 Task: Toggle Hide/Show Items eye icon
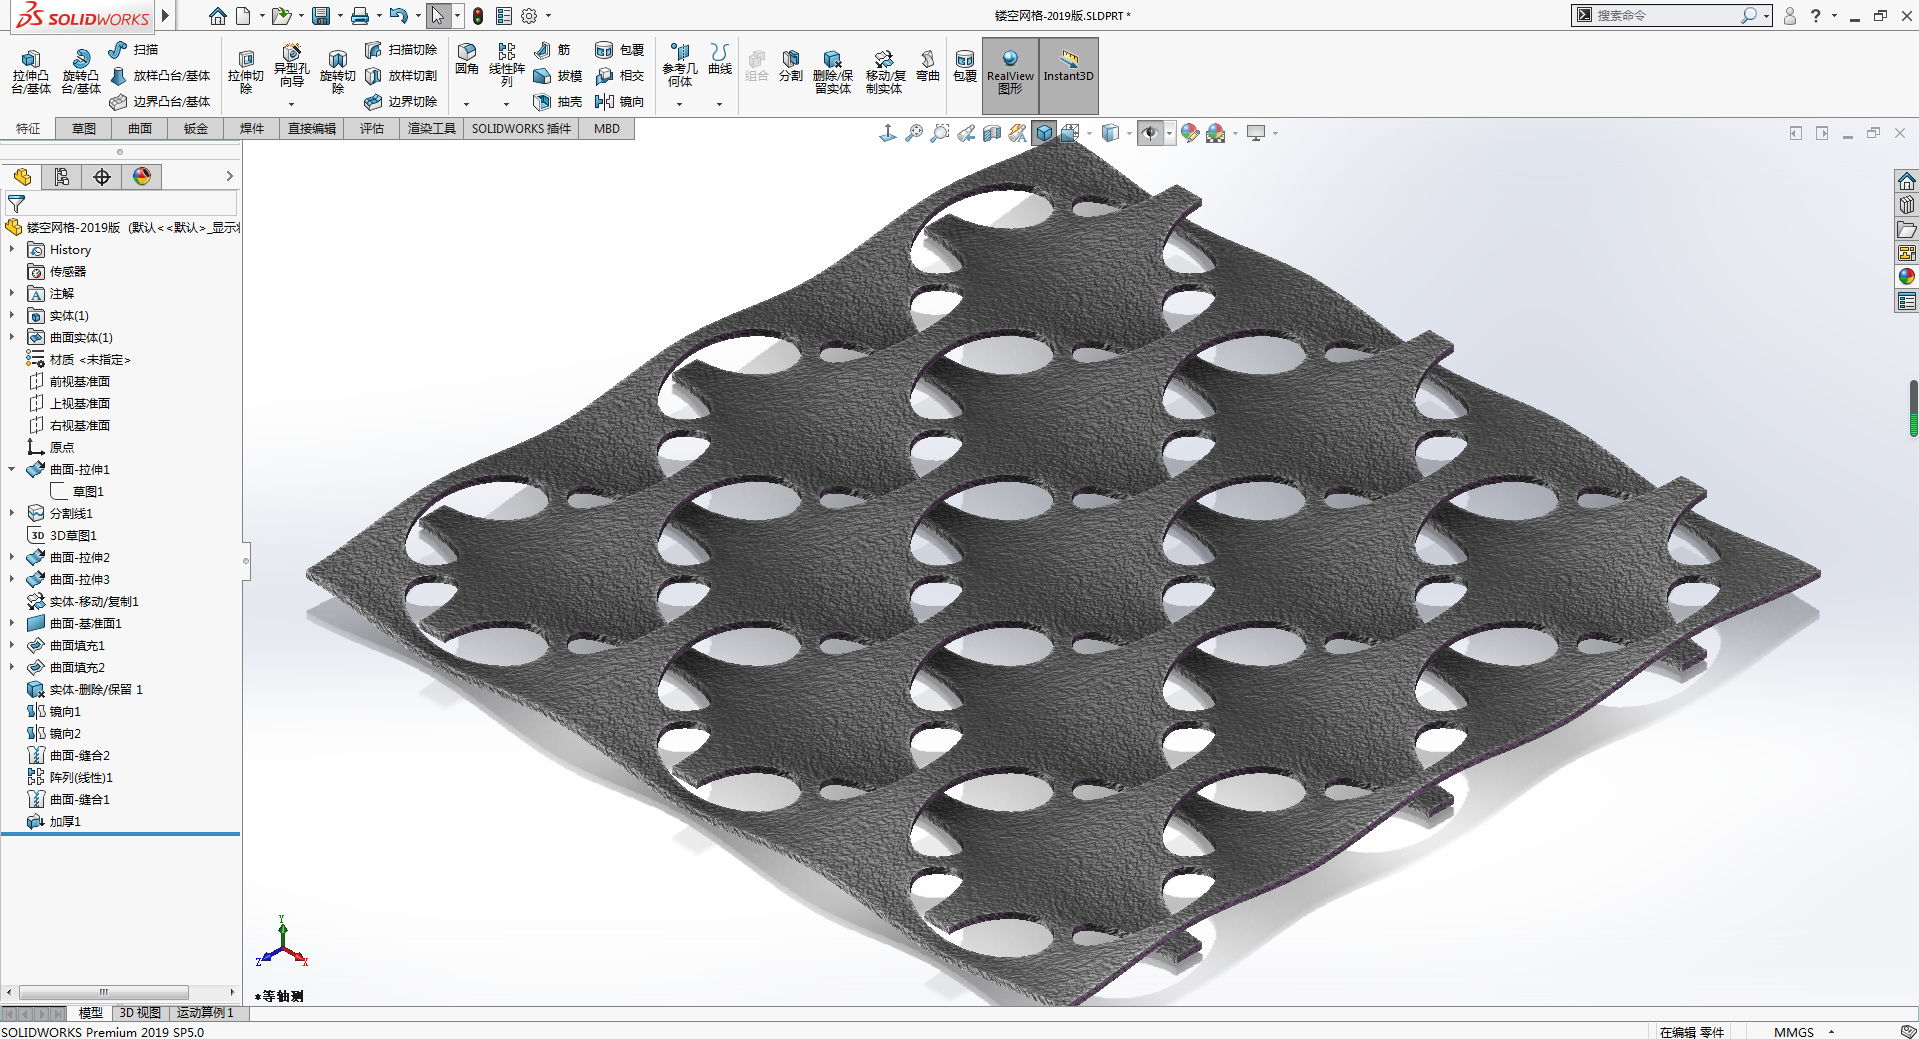(1150, 133)
